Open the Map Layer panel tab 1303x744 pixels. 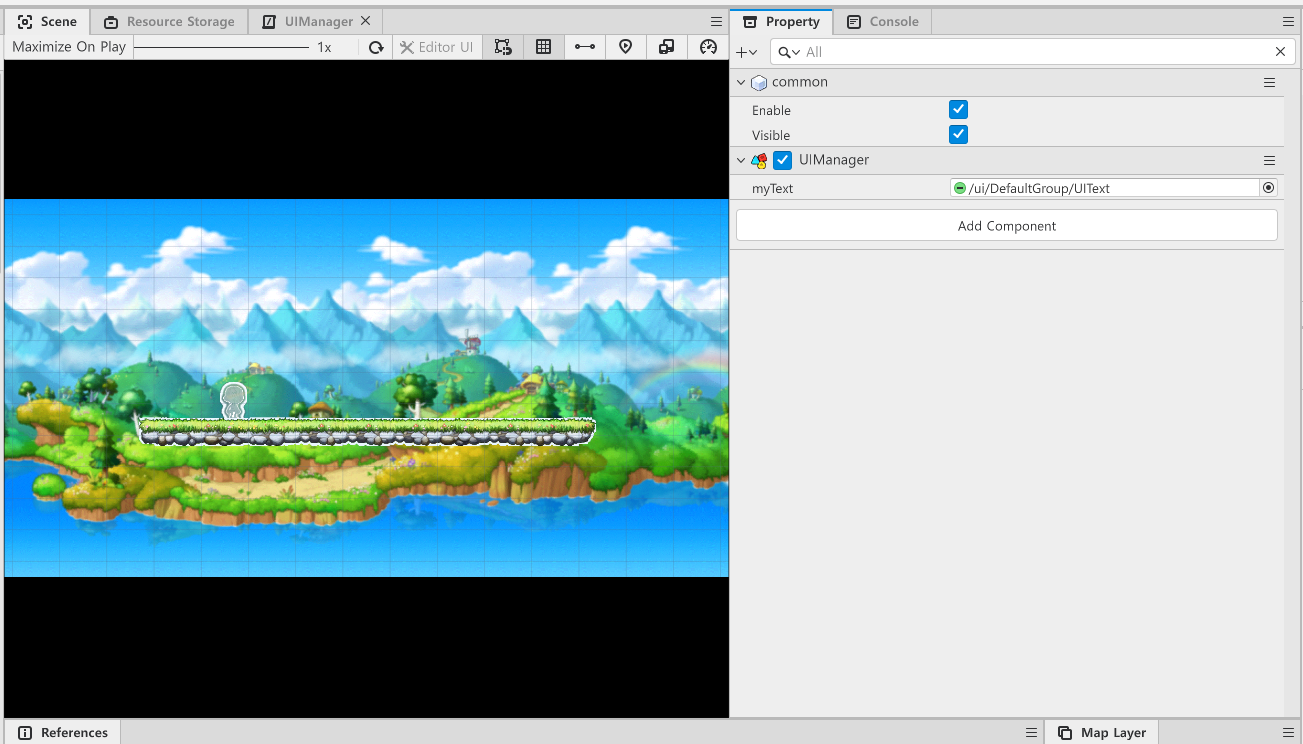pyautogui.click(x=1102, y=732)
